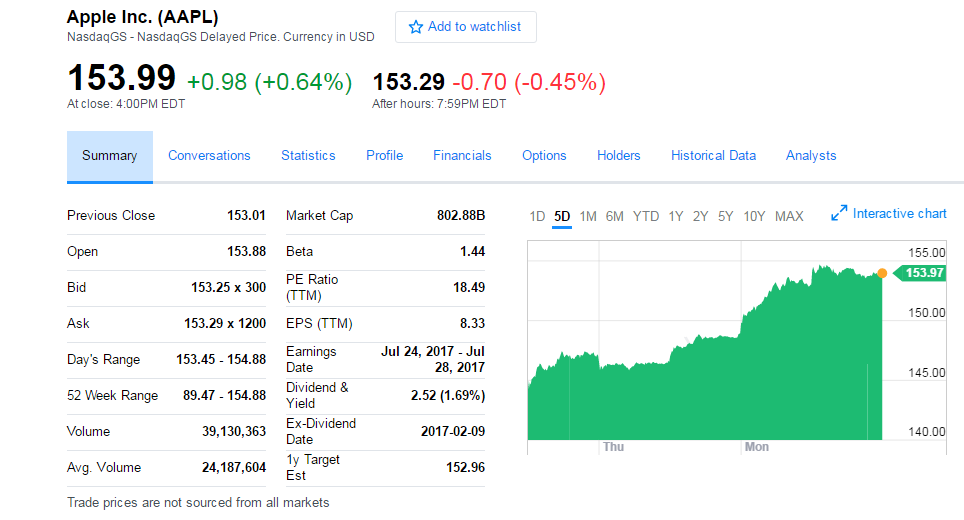
Task: Click the +0.98 (+0.64%) change text
Action: pos(269,82)
